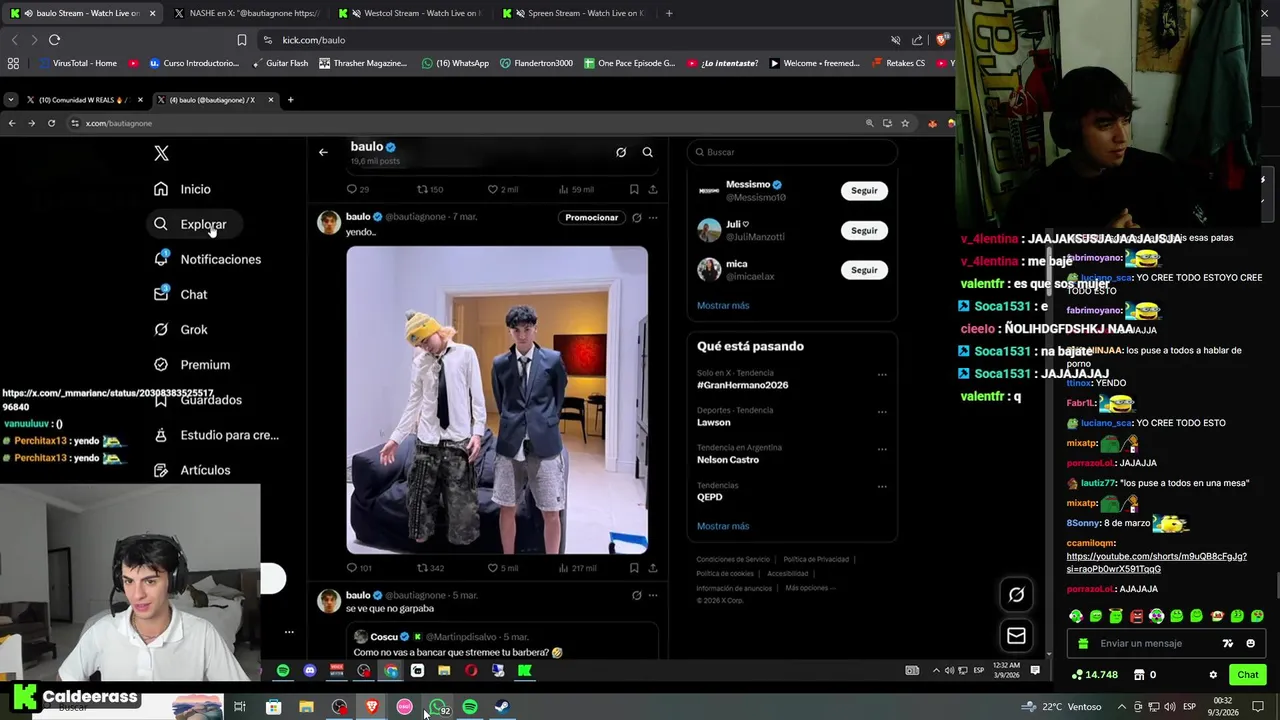Image resolution: width=1280 pixels, height=720 pixels.
Task: Click the Buscar search field on X
Action: click(792, 152)
